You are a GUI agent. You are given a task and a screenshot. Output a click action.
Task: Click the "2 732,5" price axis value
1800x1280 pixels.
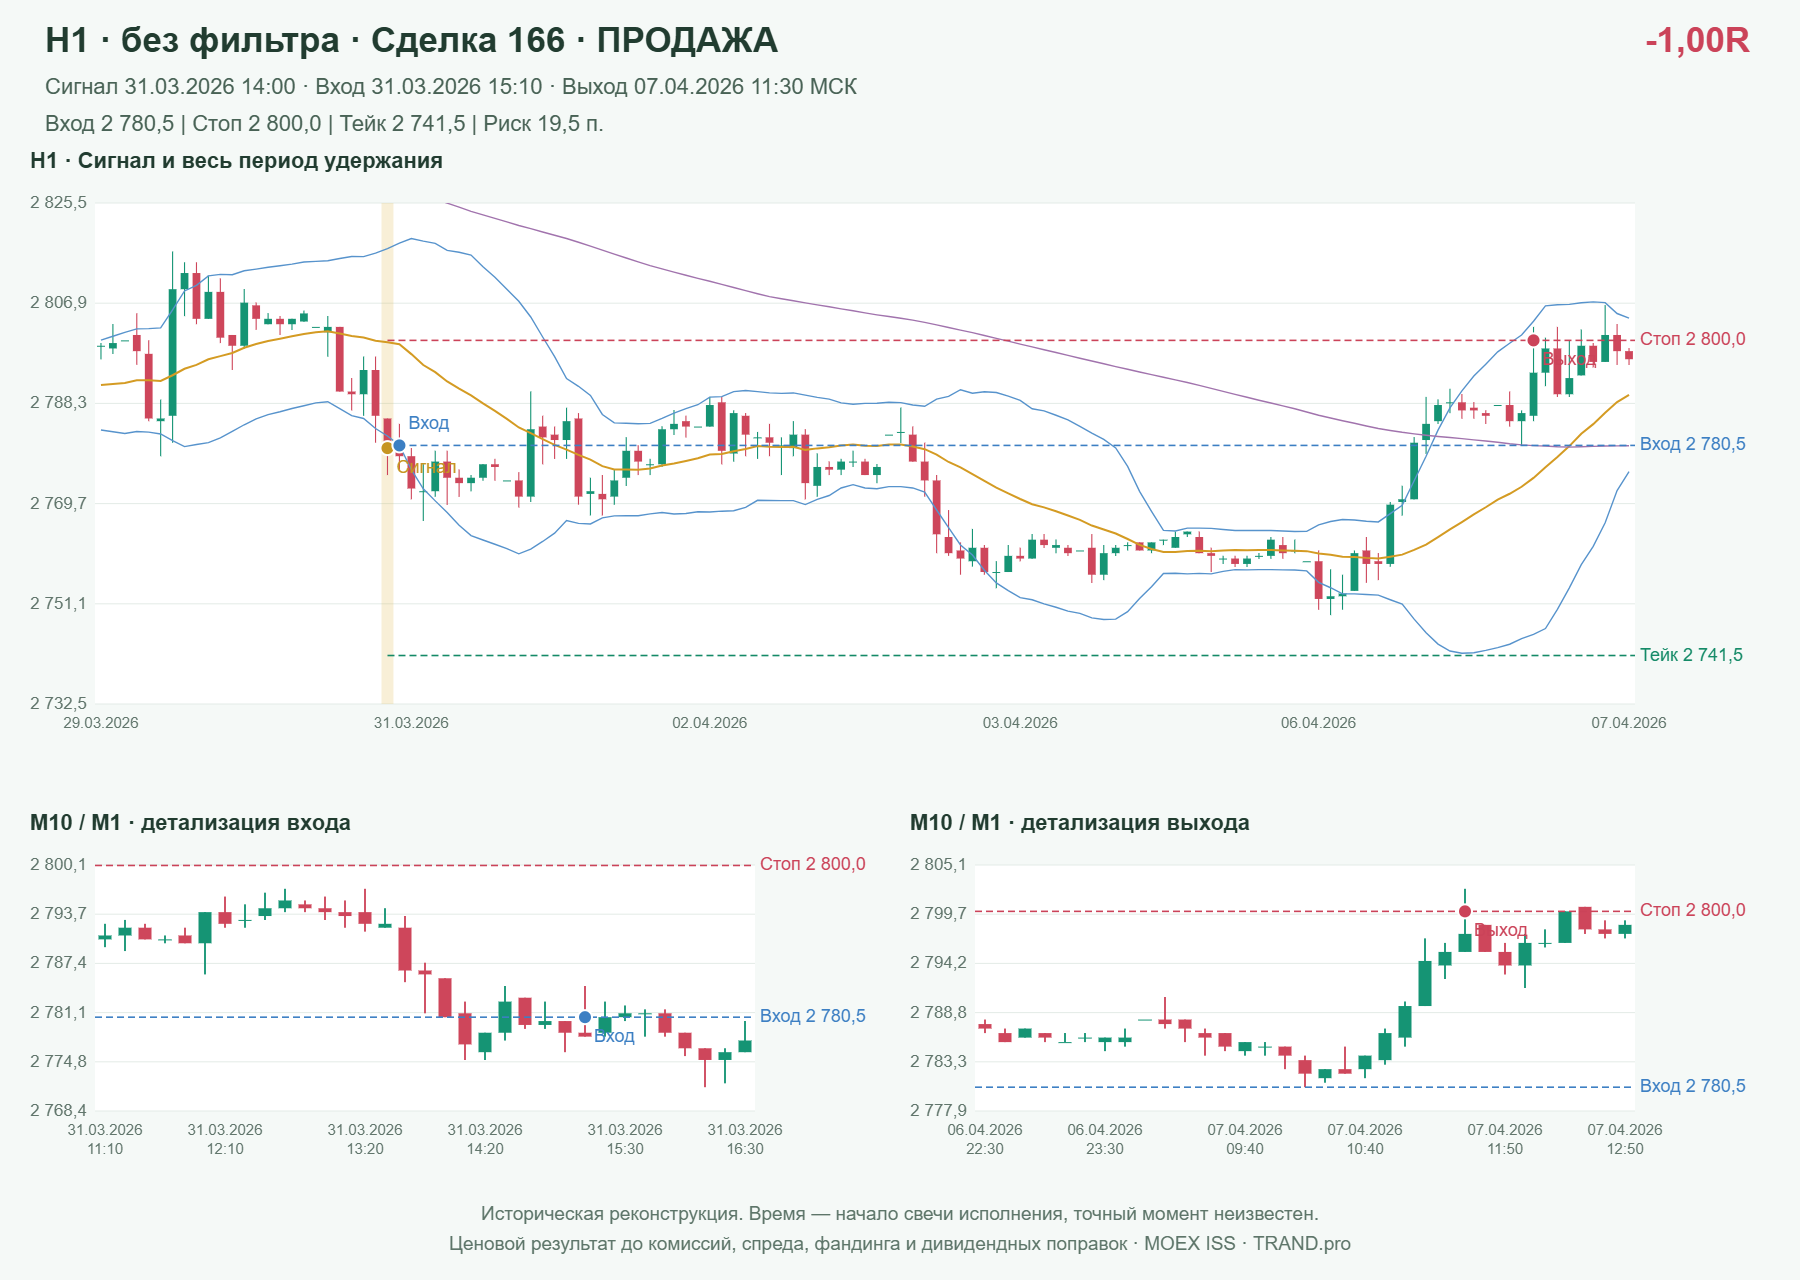(59, 704)
